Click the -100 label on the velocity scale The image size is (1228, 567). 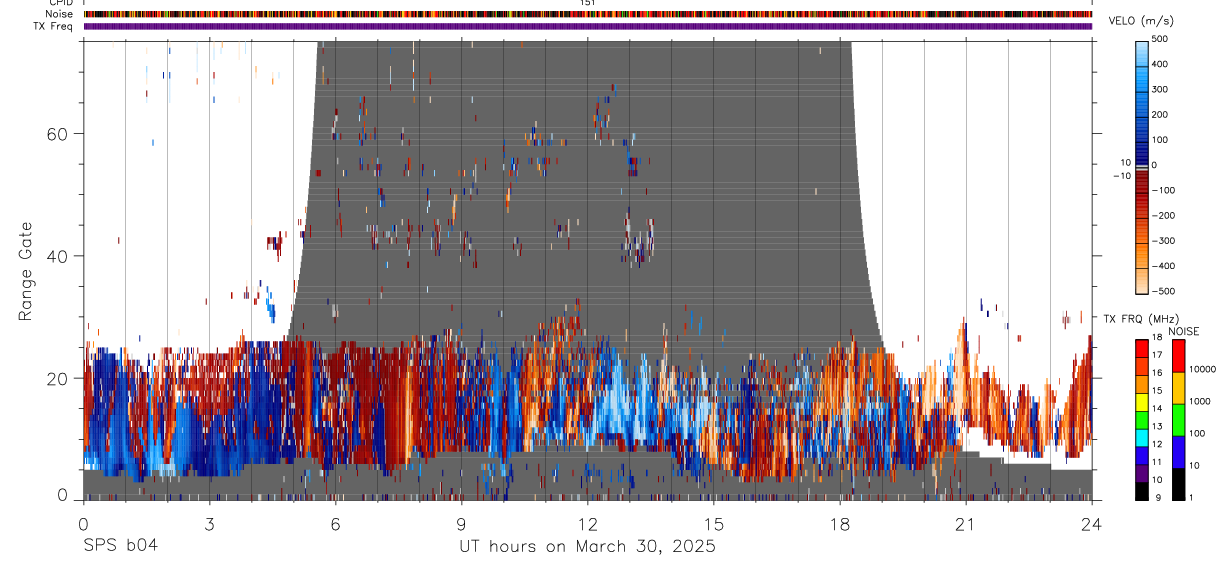click(1162, 190)
